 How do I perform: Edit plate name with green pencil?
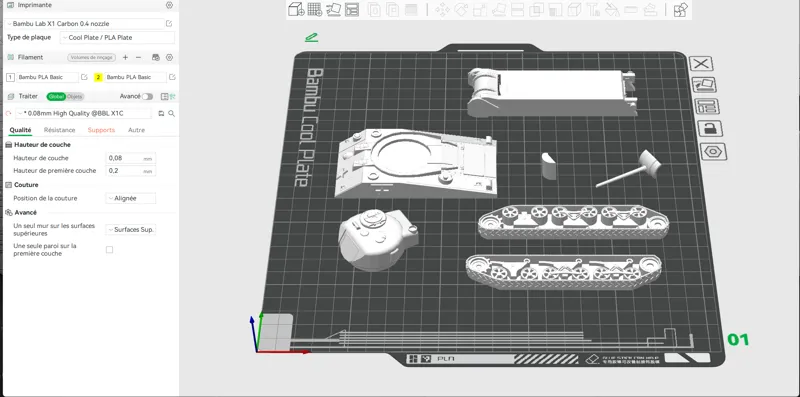click(x=311, y=37)
